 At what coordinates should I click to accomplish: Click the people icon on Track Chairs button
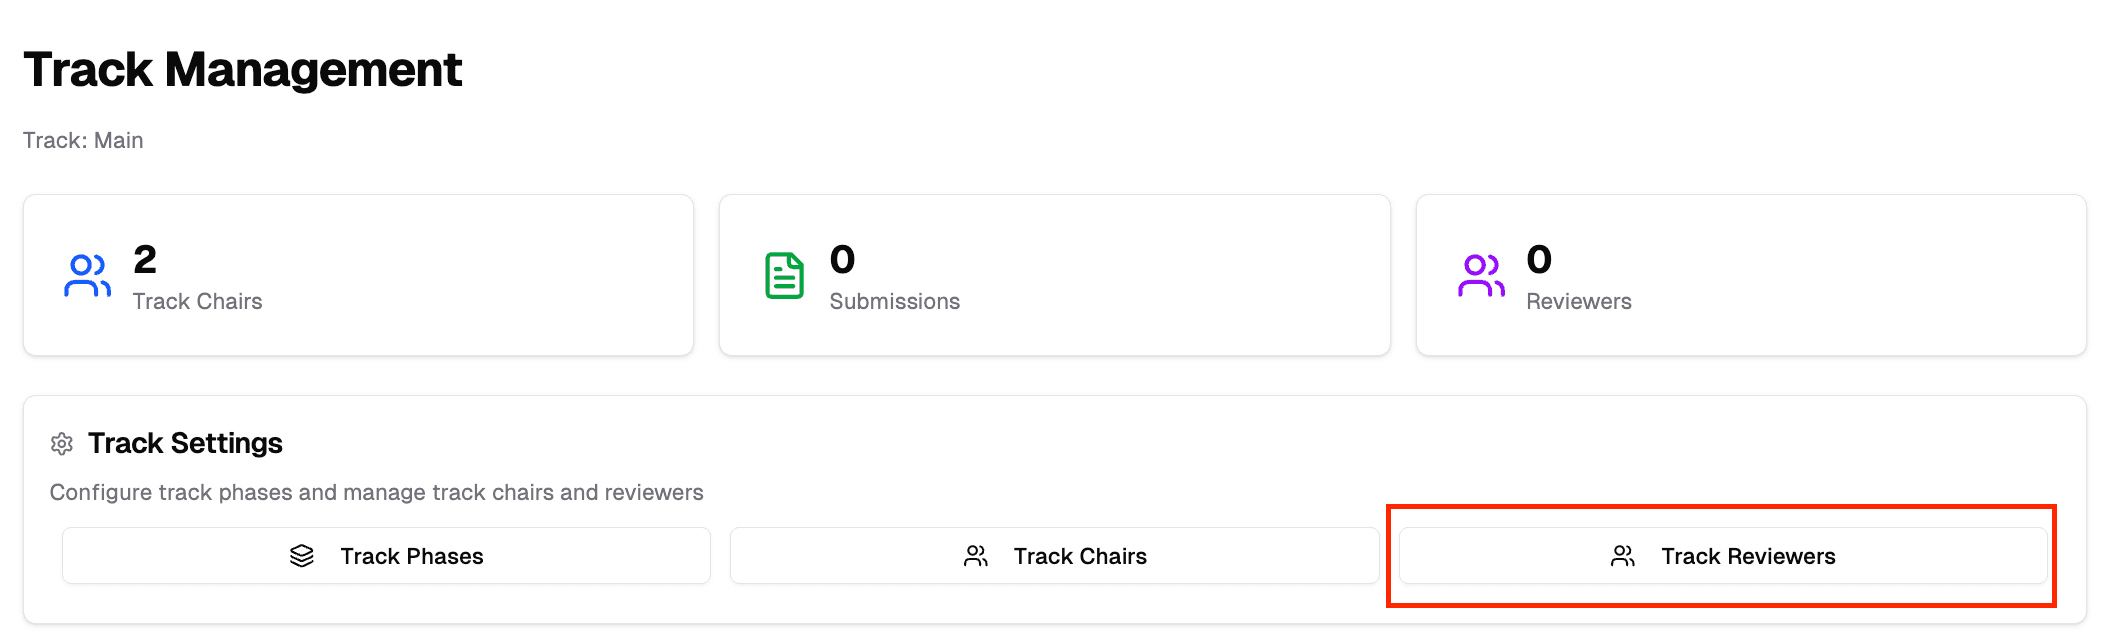pyautogui.click(x=975, y=556)
